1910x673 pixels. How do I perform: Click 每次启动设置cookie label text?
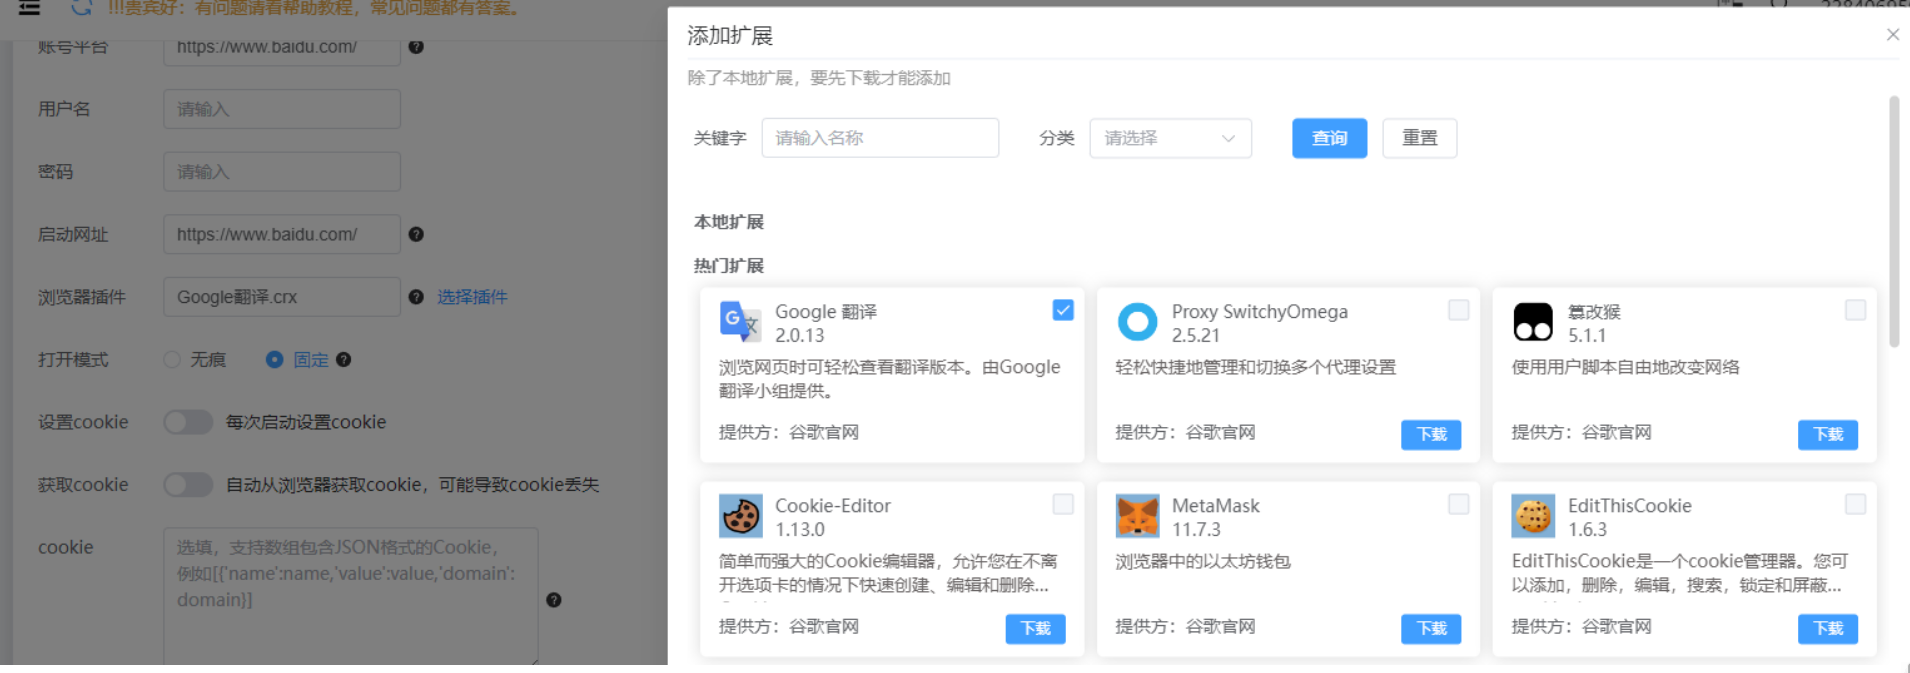tap(306, 422)
